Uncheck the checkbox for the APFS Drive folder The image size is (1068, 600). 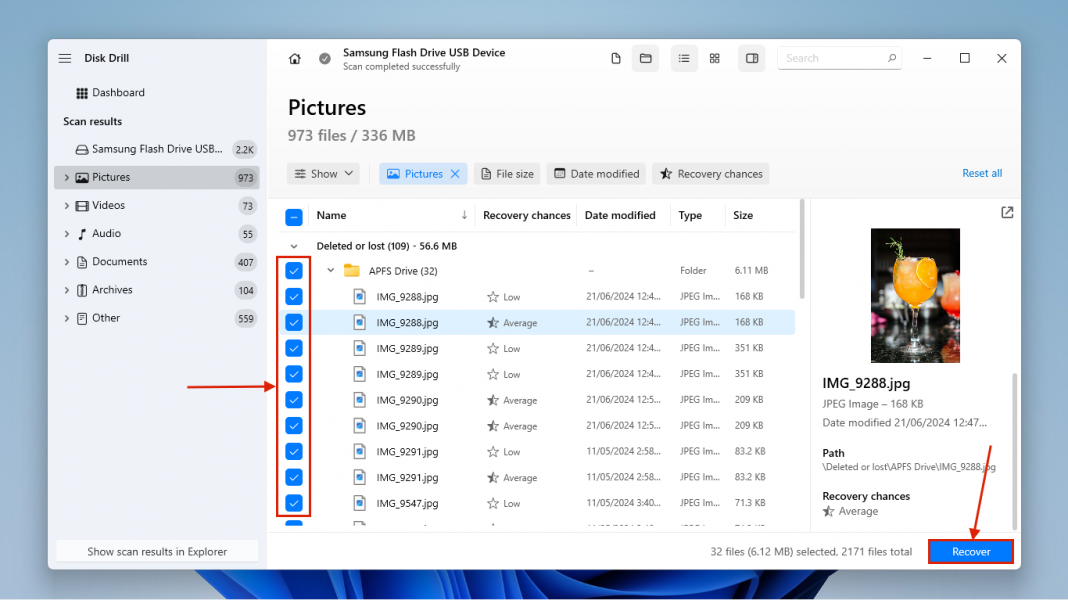(293, 270)
